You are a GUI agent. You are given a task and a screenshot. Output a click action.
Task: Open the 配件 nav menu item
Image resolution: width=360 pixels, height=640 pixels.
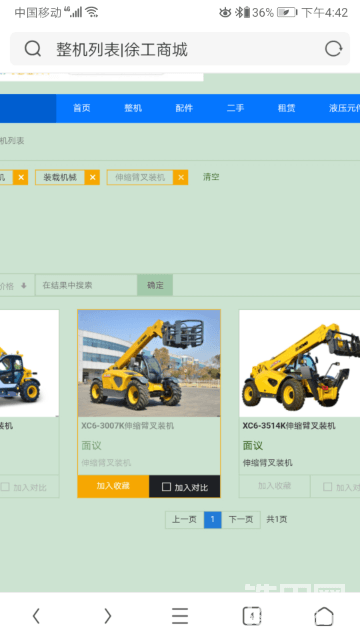click(184, 108)
